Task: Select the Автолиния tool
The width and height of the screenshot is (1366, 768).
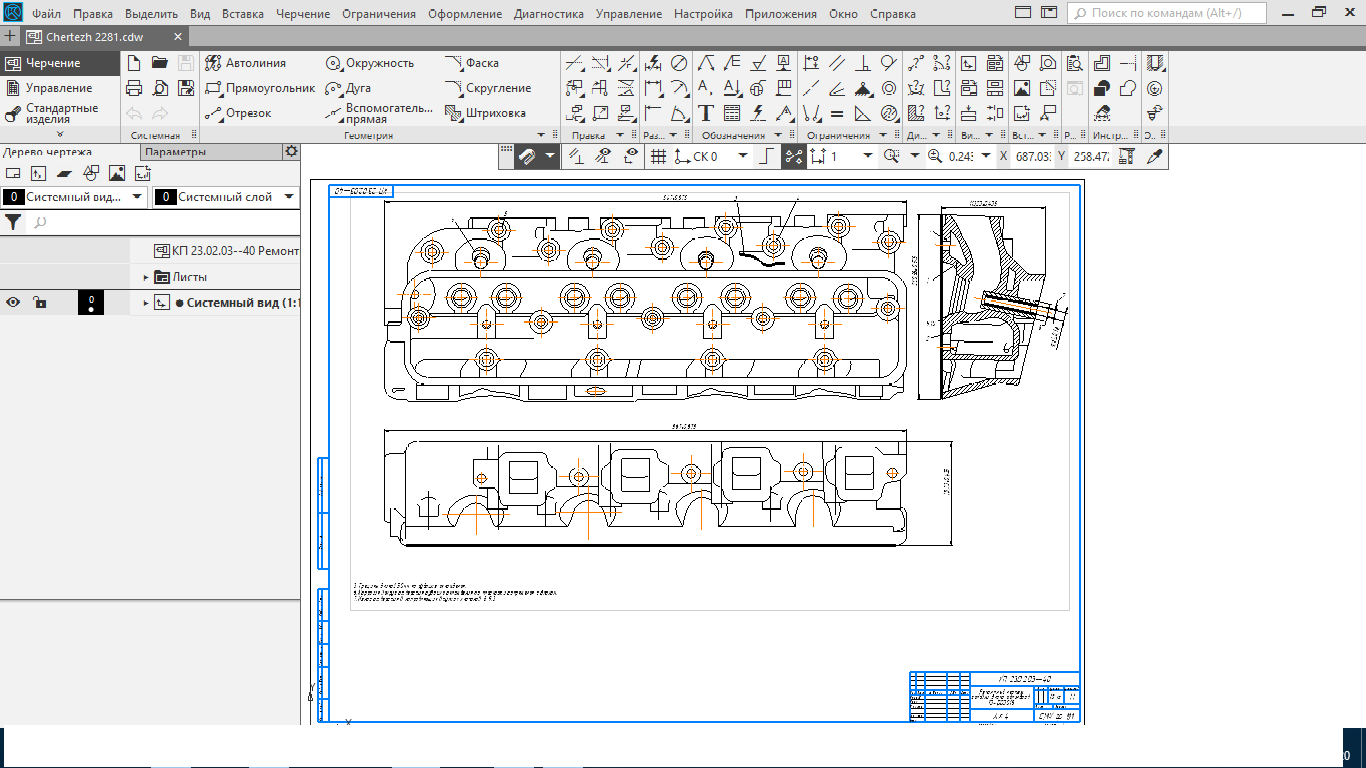Action: click(245, 63)
